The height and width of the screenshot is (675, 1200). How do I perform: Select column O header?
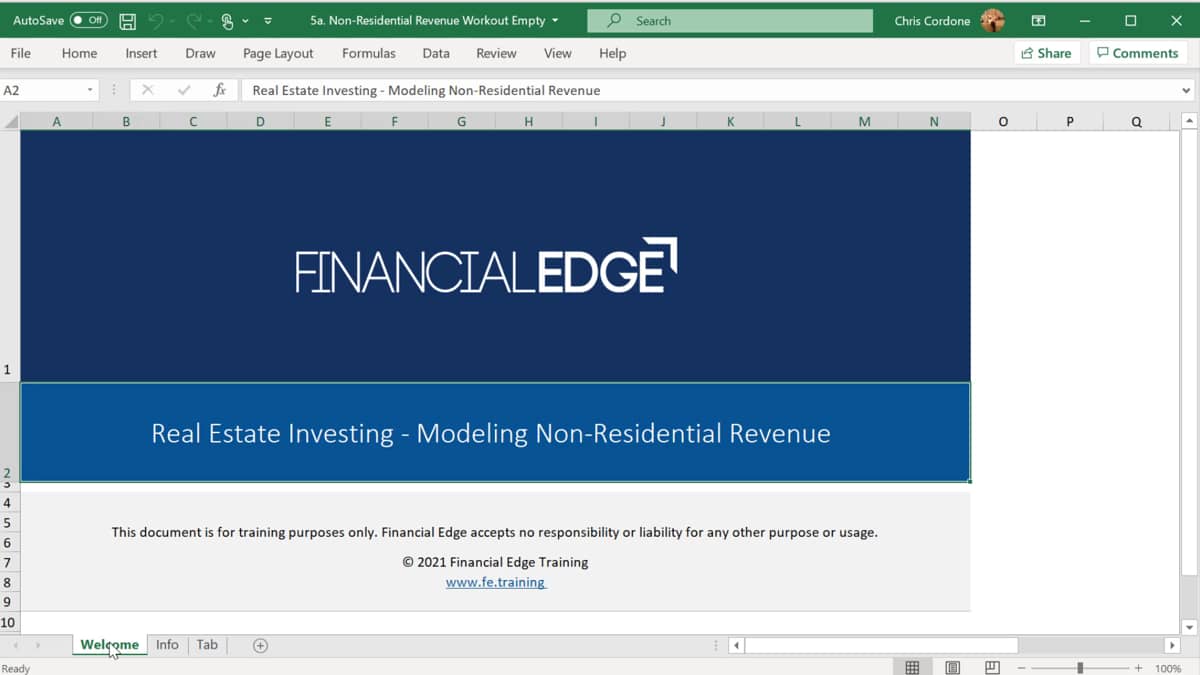(x=1003, y=122)
